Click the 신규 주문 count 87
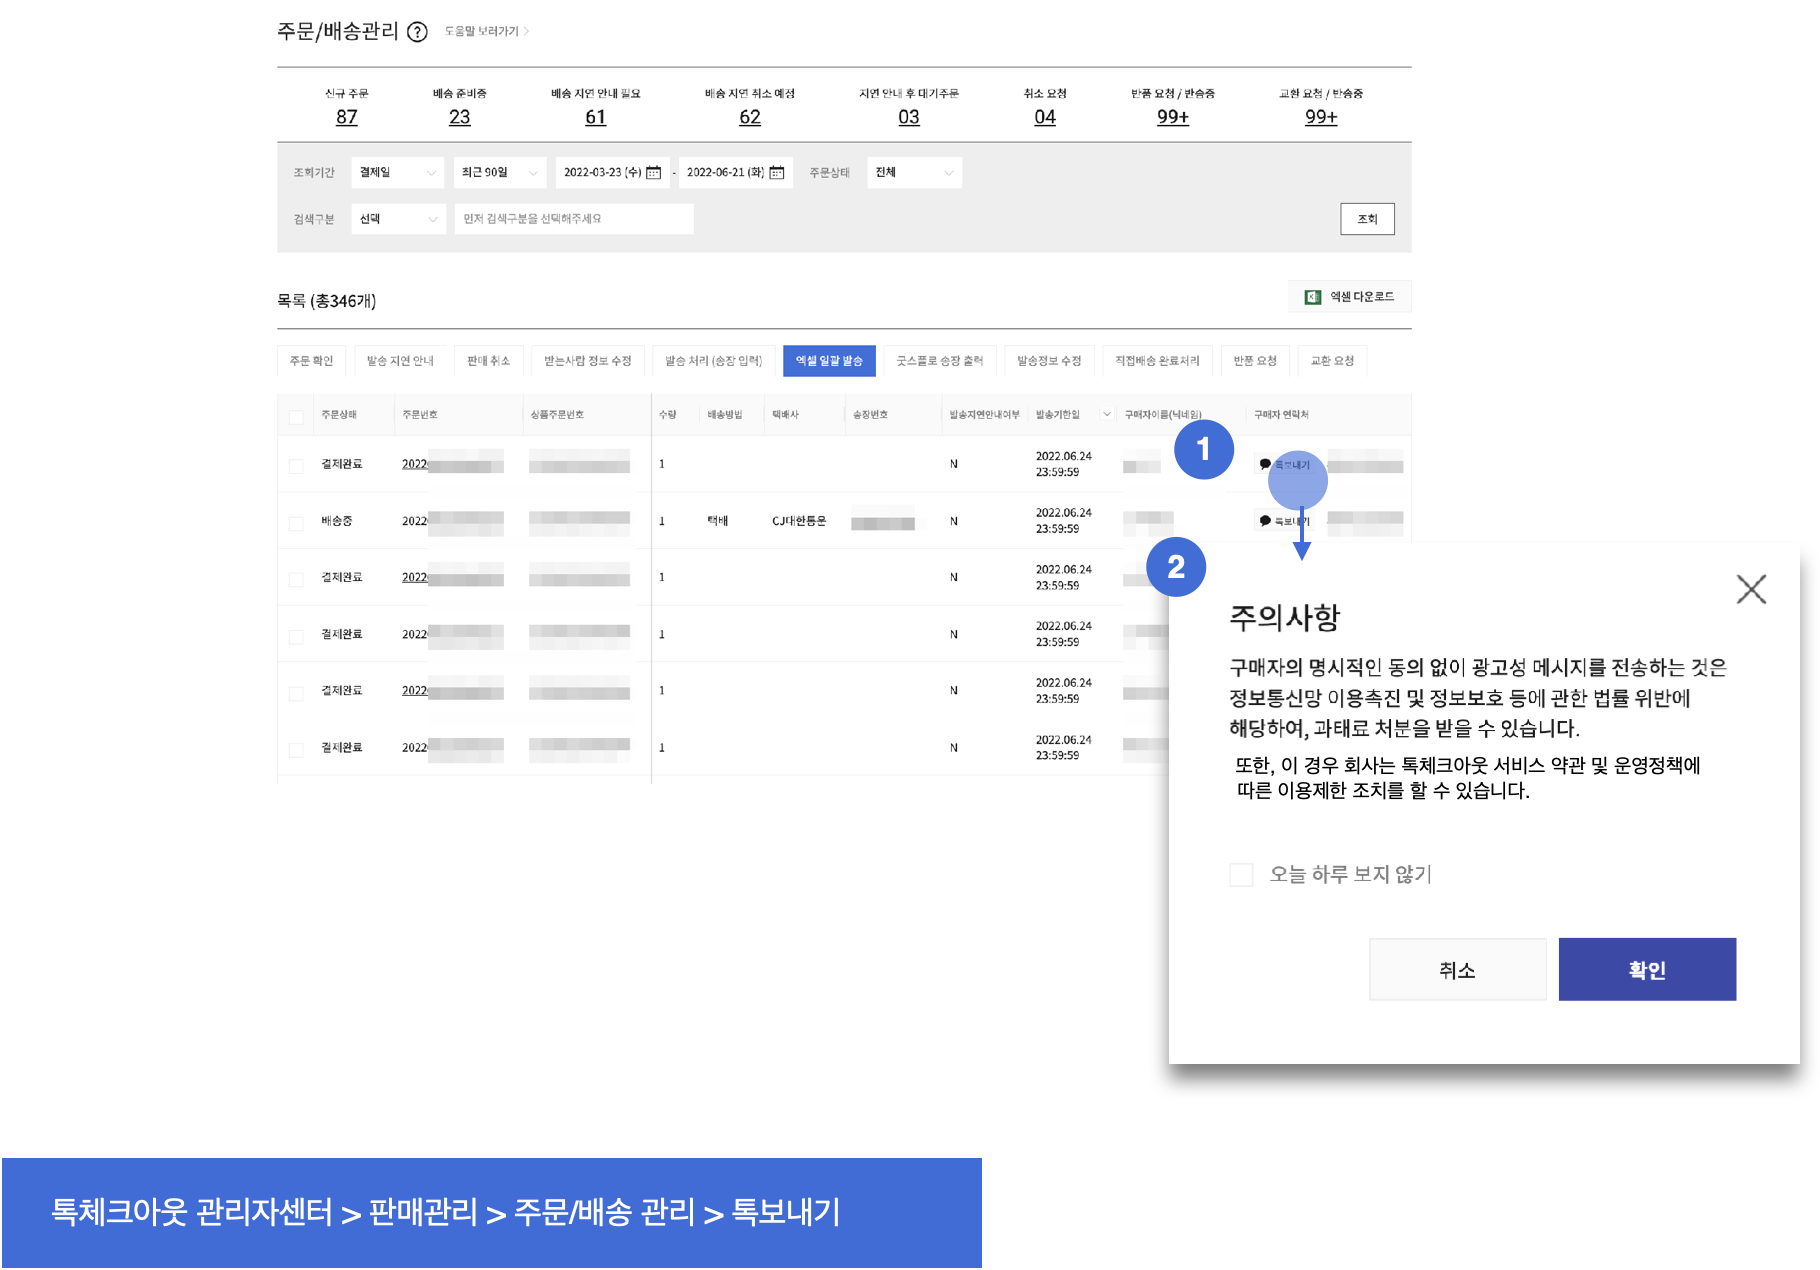Image resolution: width=1820 pixels, height=1270 pixels. coord(347,117)
